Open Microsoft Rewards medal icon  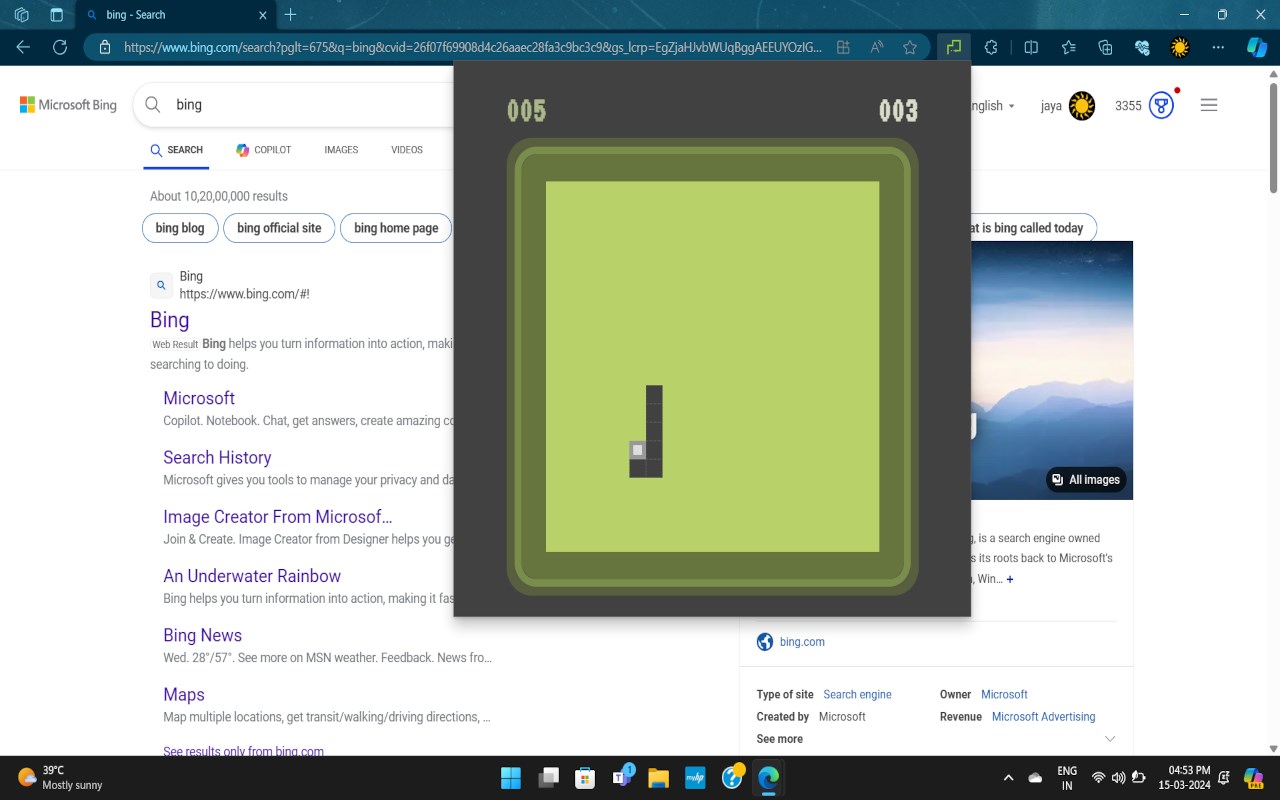coord(1161,105)
